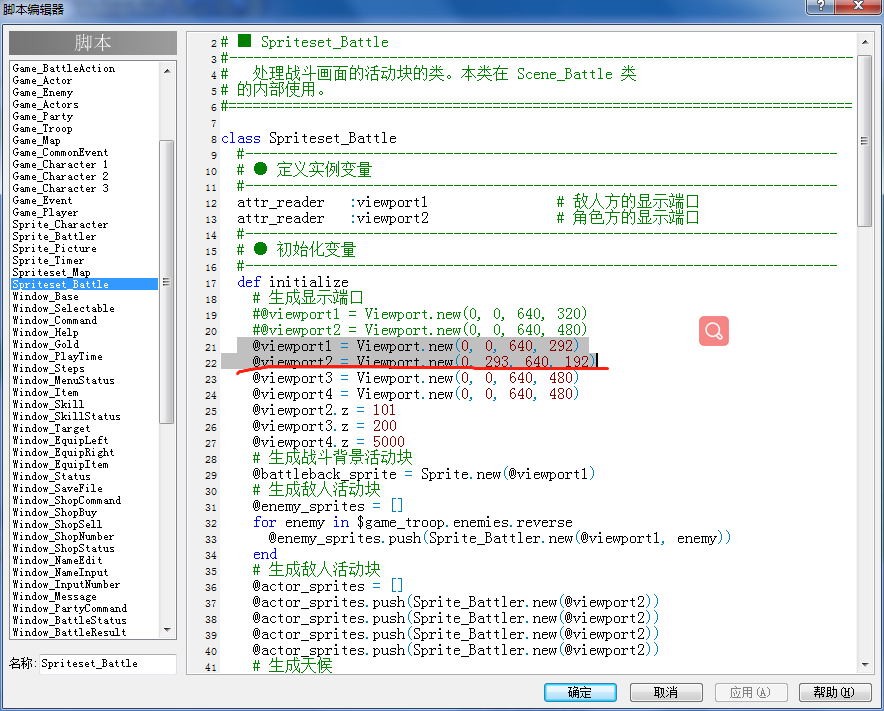Select the Window_Gold script
884x711 pixels.
pos(46,345)
